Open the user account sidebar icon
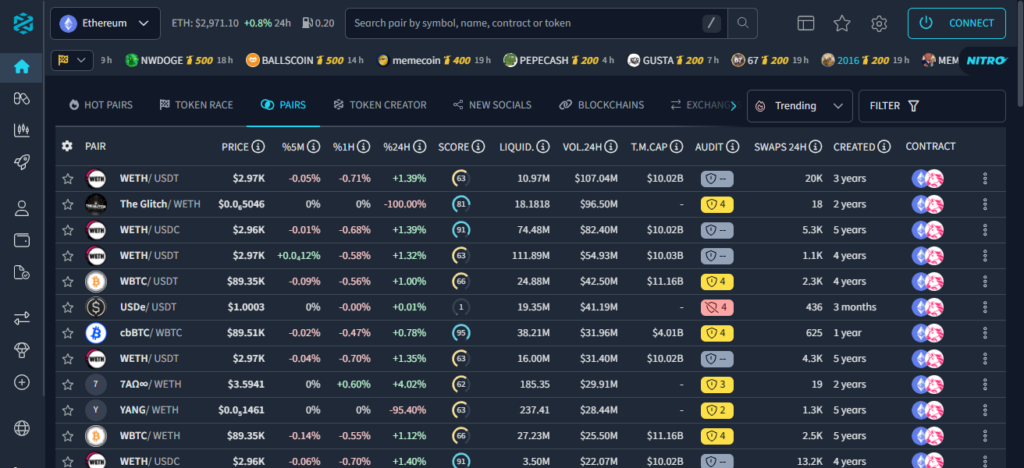 click(22, 209)
